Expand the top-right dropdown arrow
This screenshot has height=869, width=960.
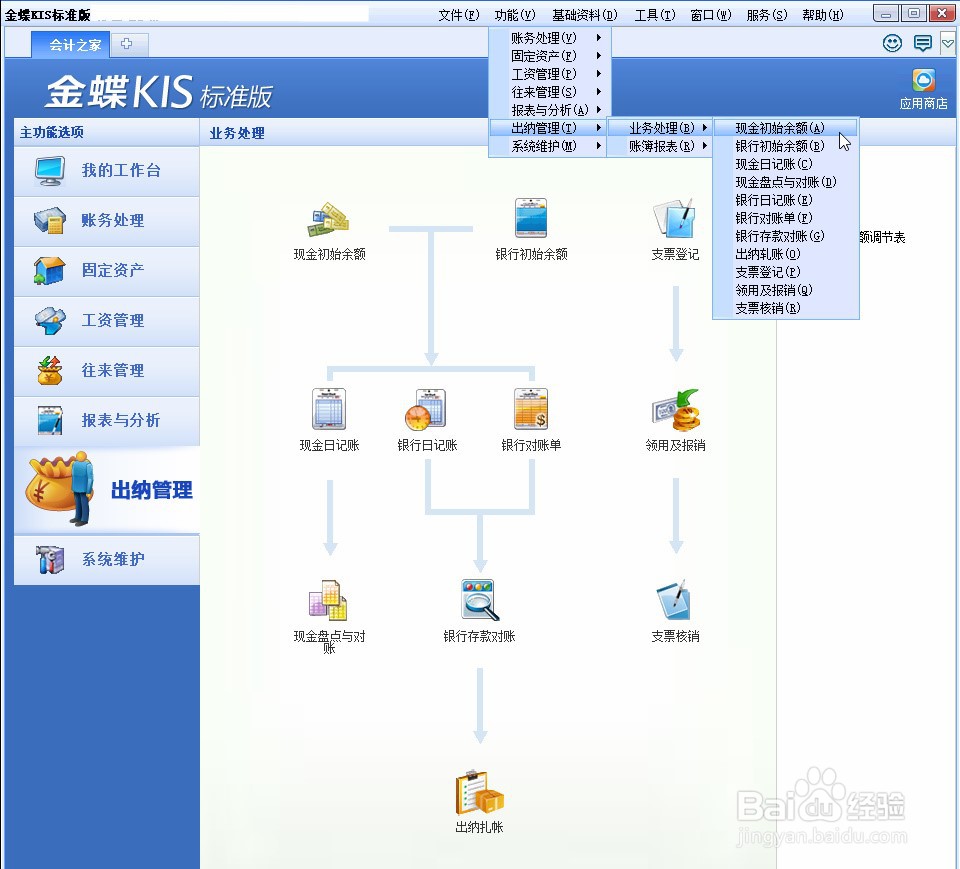pos(947,43)
